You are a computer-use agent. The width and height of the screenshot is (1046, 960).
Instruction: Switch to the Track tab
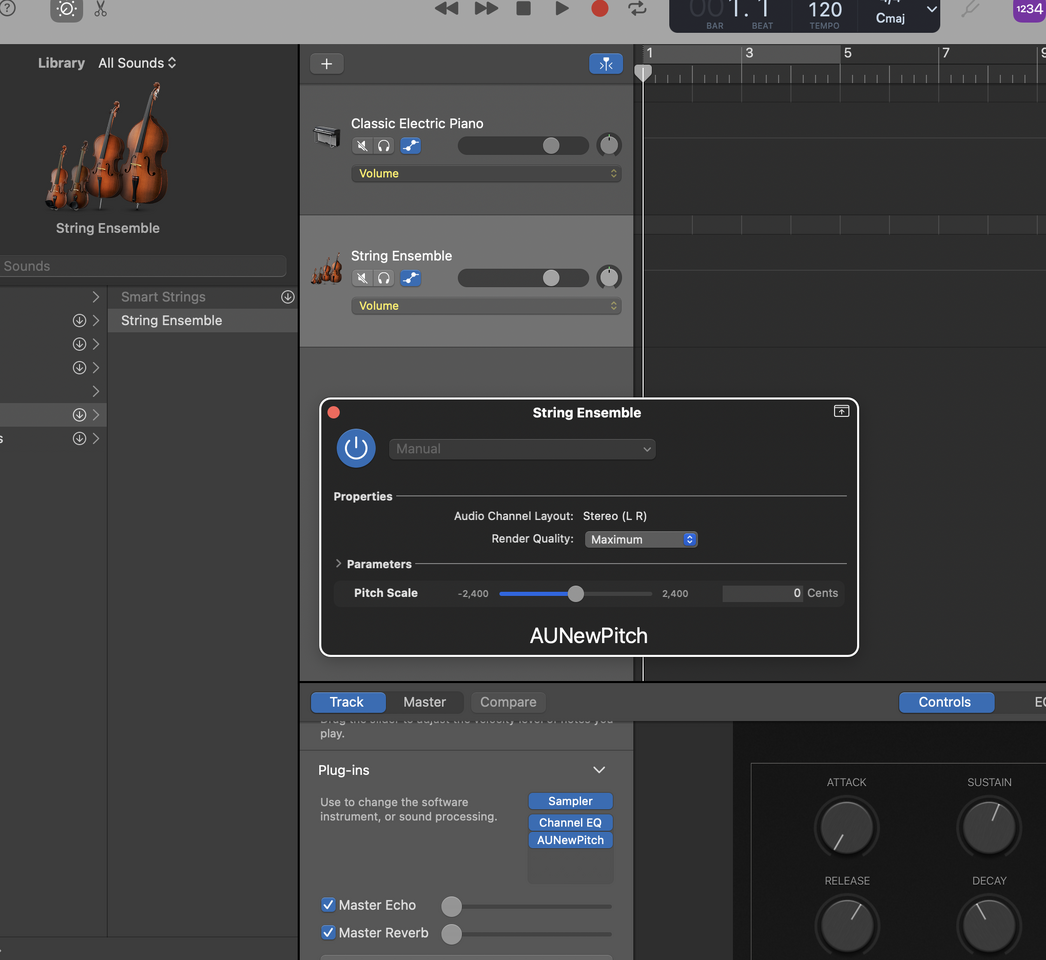coord(347,702)
